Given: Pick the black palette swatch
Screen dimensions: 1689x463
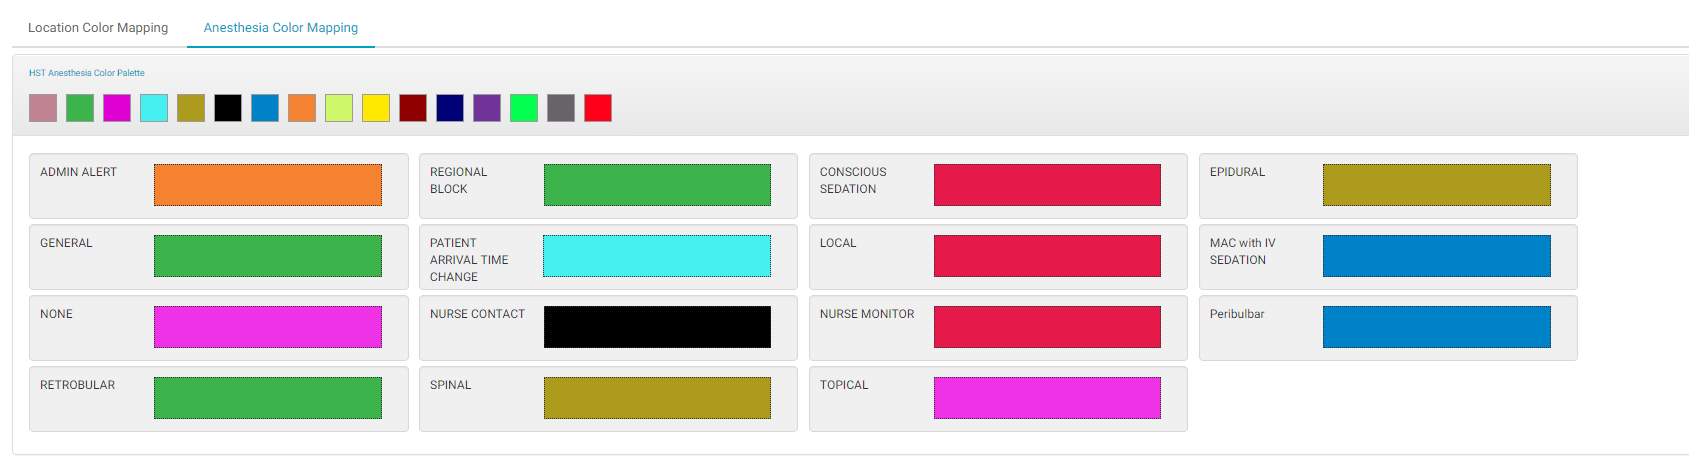Looking at the screenshot, I should coord(228,108).
